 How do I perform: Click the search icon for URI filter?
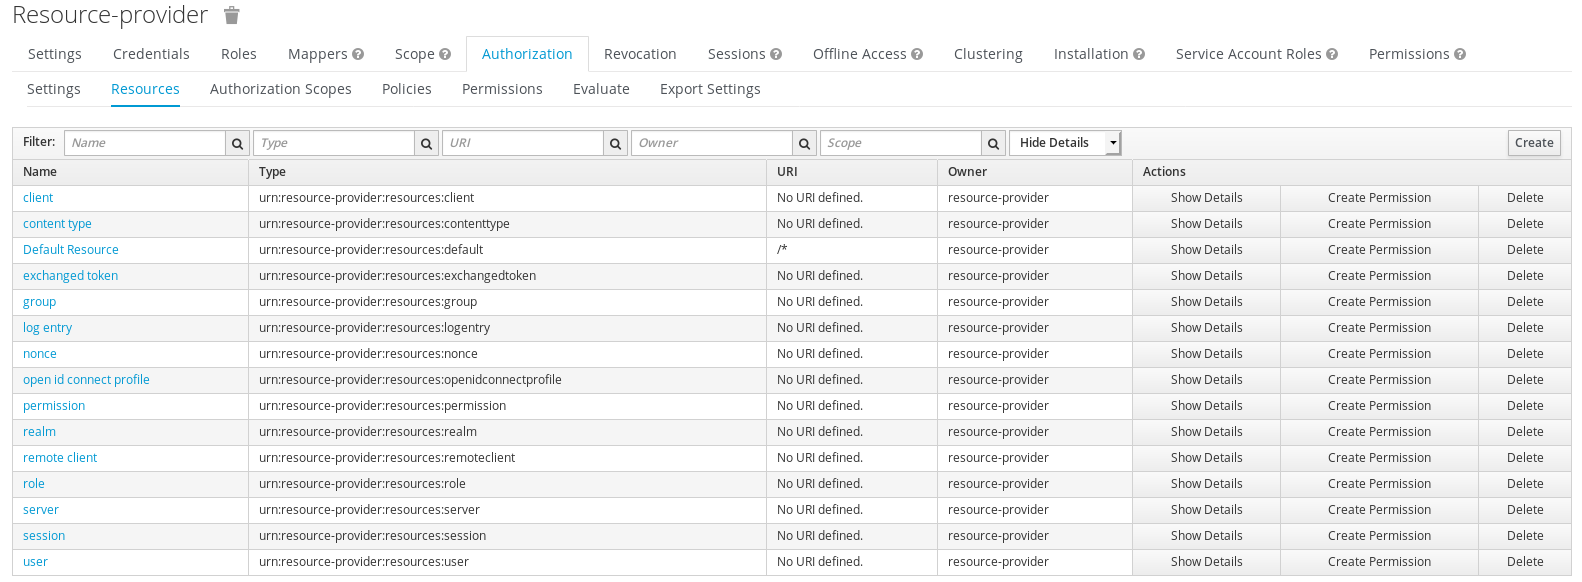click(x=616, y=143)
